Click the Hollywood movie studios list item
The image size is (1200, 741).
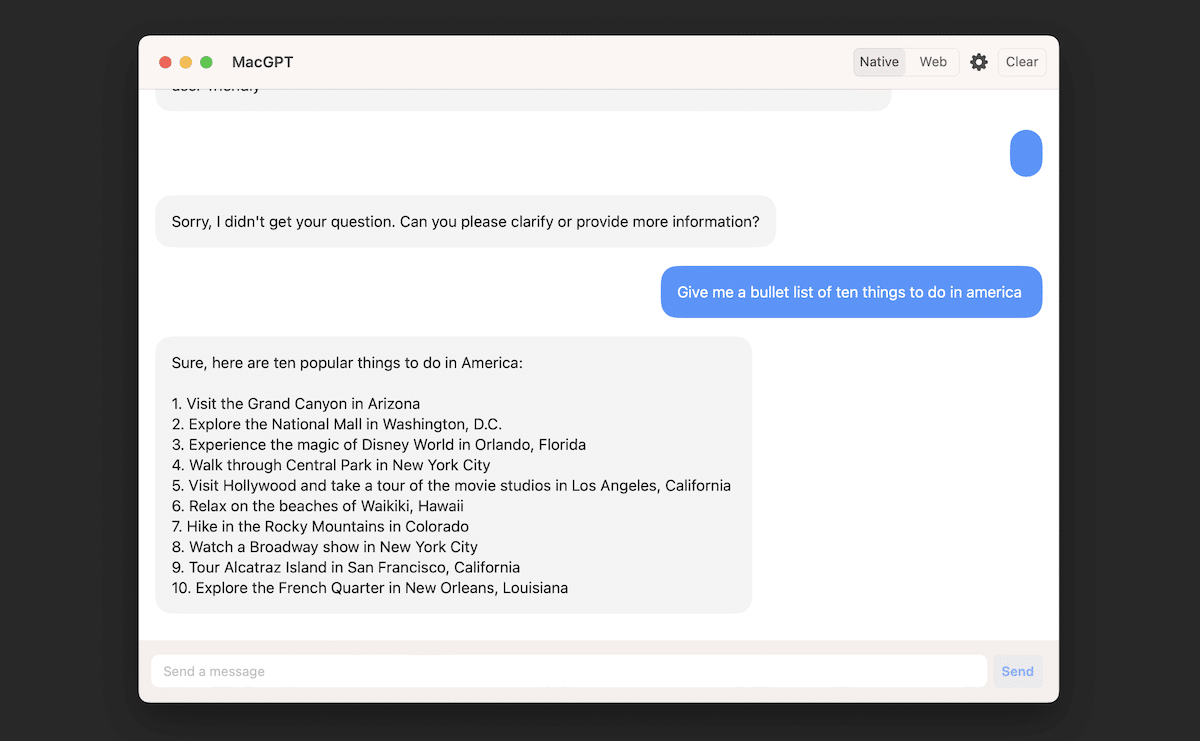tap(451, 486)
